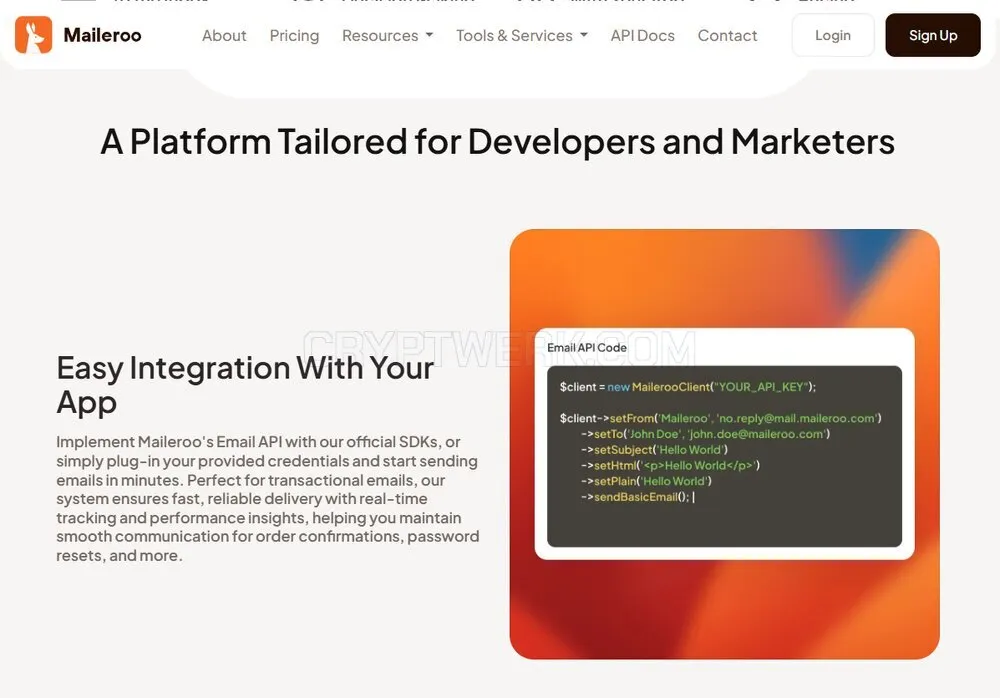Click the paragraph about Maileroo's Email API
Screen dimensions: 1000x698
point(268,498)
